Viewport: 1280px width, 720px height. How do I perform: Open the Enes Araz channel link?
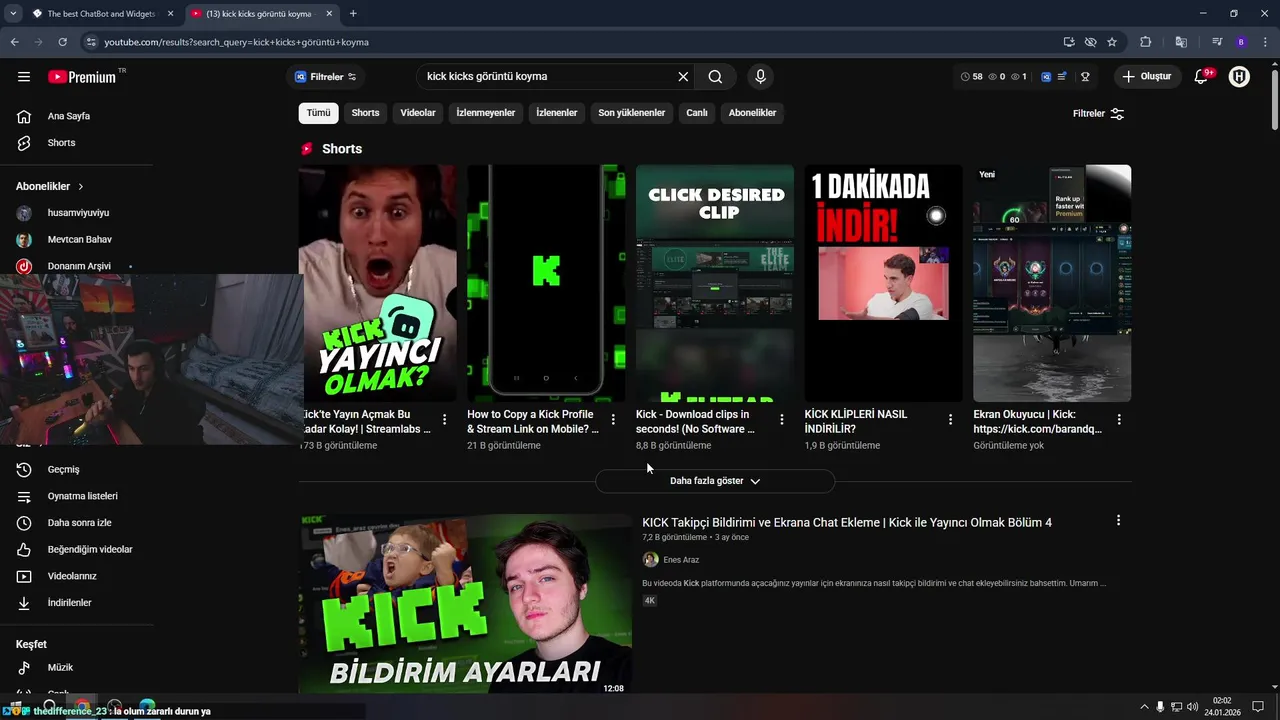[x=681, y=560]
